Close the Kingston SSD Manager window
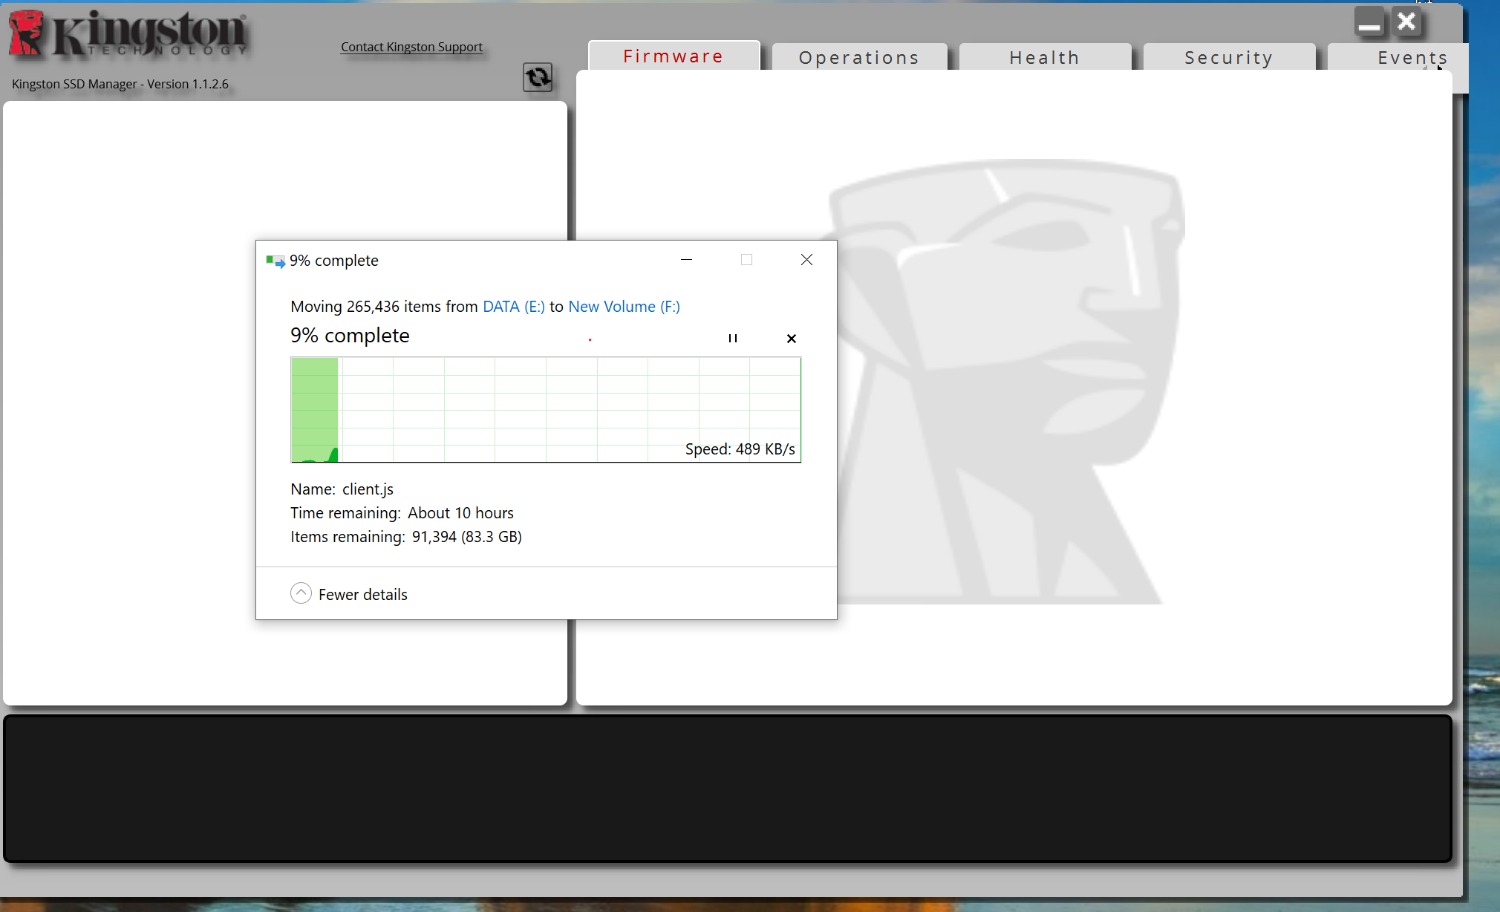The height and width of the screenshot is (912, 1500). click(x=1407, y=21)
